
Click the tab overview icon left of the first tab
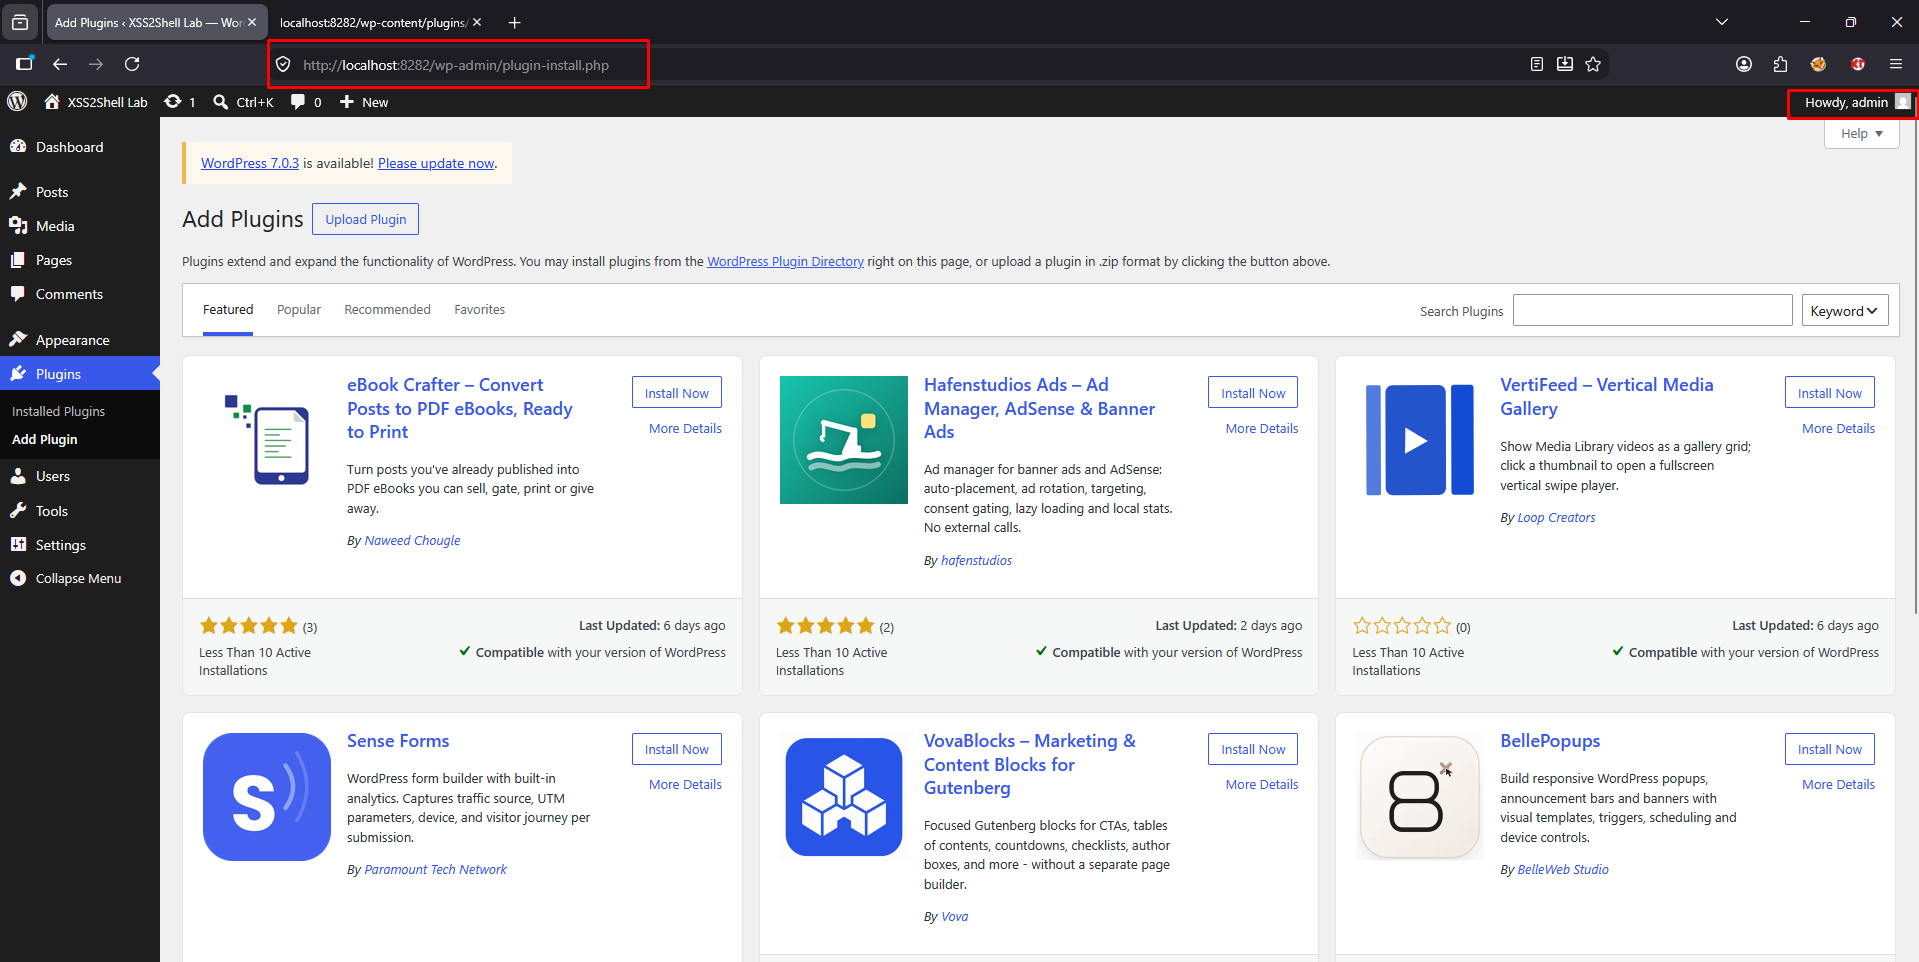pyautogui.click(x=20, y=22)
